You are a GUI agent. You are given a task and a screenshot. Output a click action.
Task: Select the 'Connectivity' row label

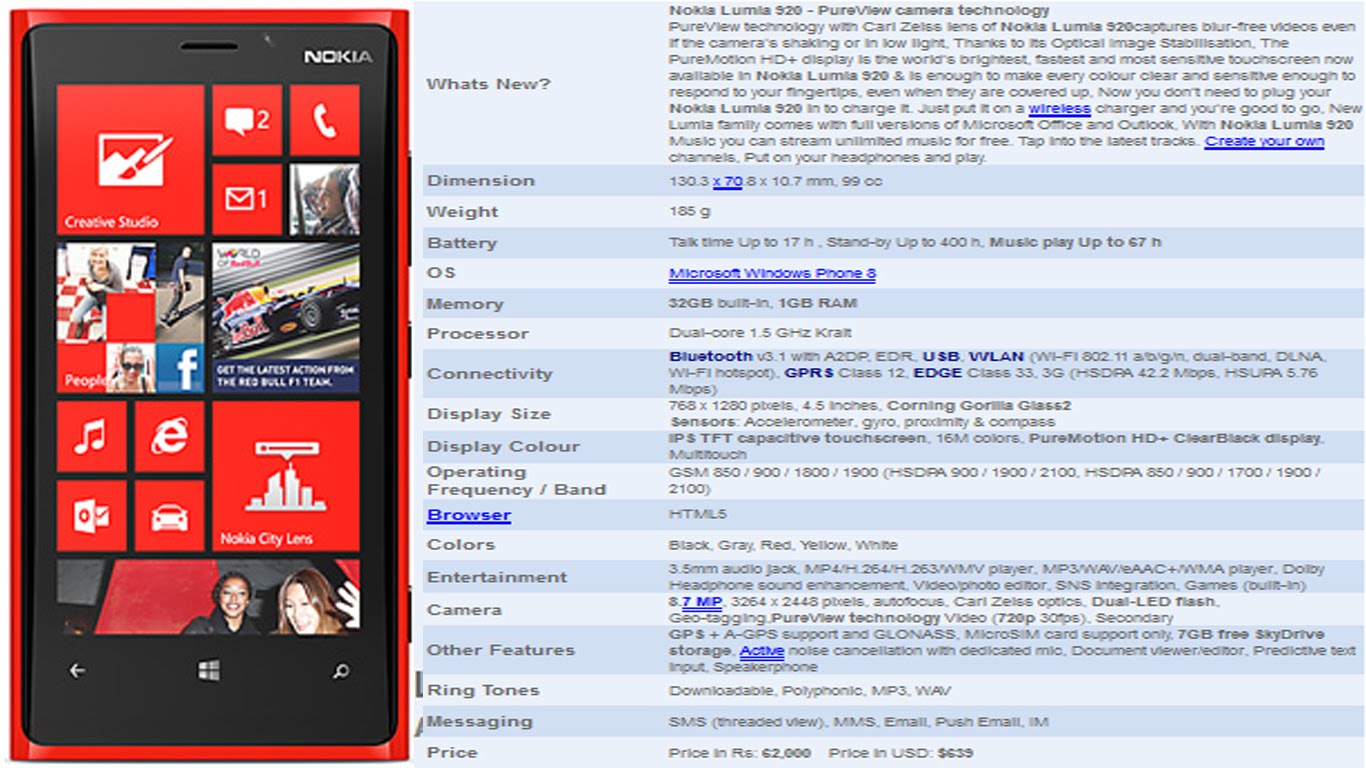point(489,374)
